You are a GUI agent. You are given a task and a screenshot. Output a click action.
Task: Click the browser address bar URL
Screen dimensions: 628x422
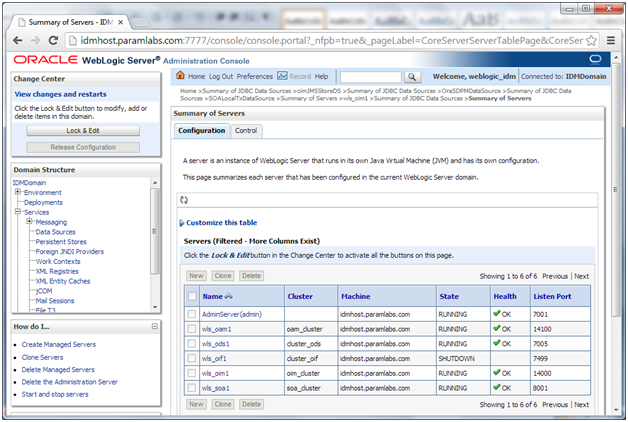332,40
